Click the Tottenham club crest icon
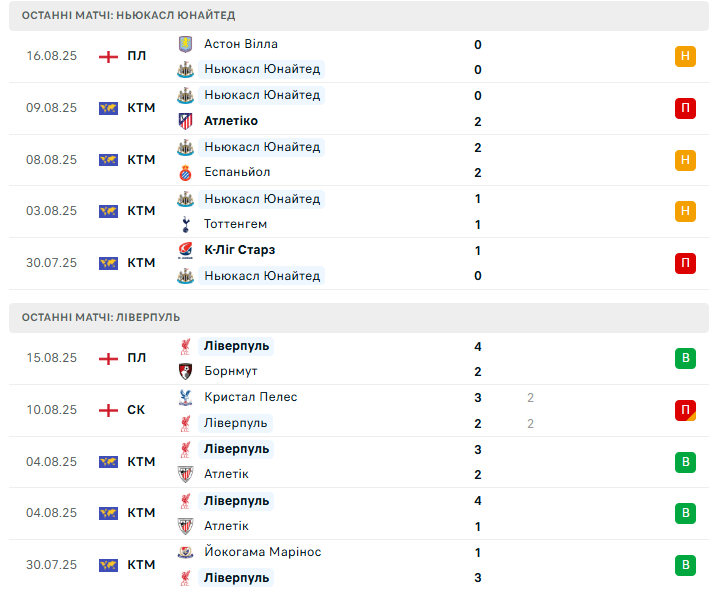 click(x=184, y=224)
